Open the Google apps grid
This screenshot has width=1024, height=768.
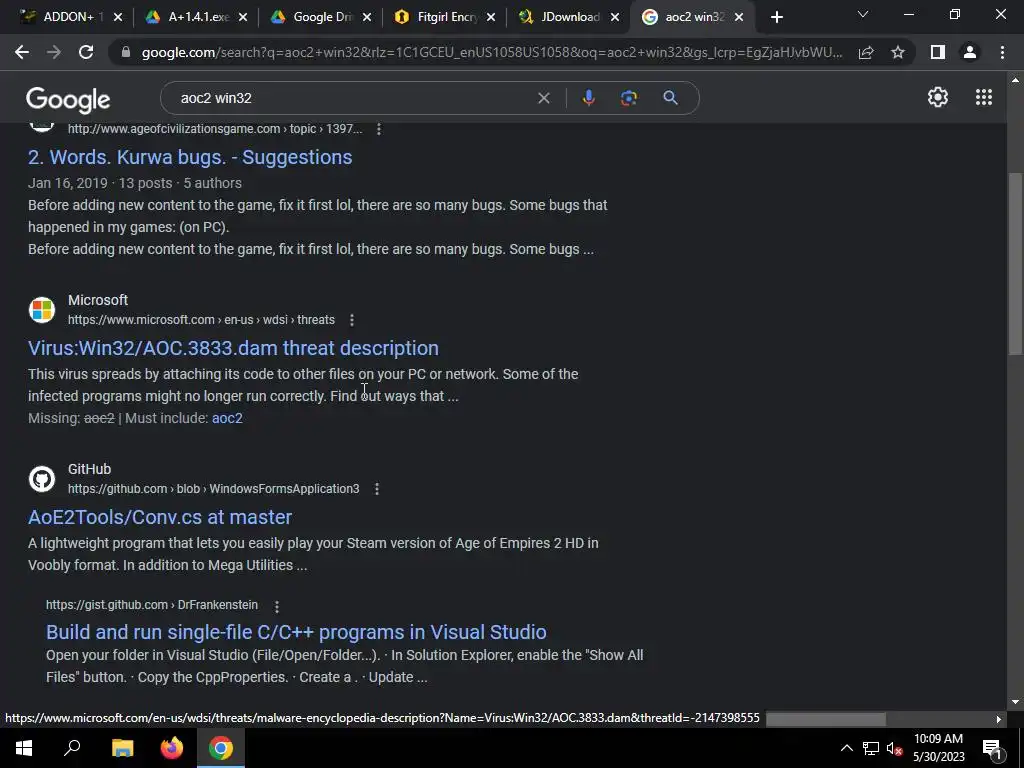[984, 97]
